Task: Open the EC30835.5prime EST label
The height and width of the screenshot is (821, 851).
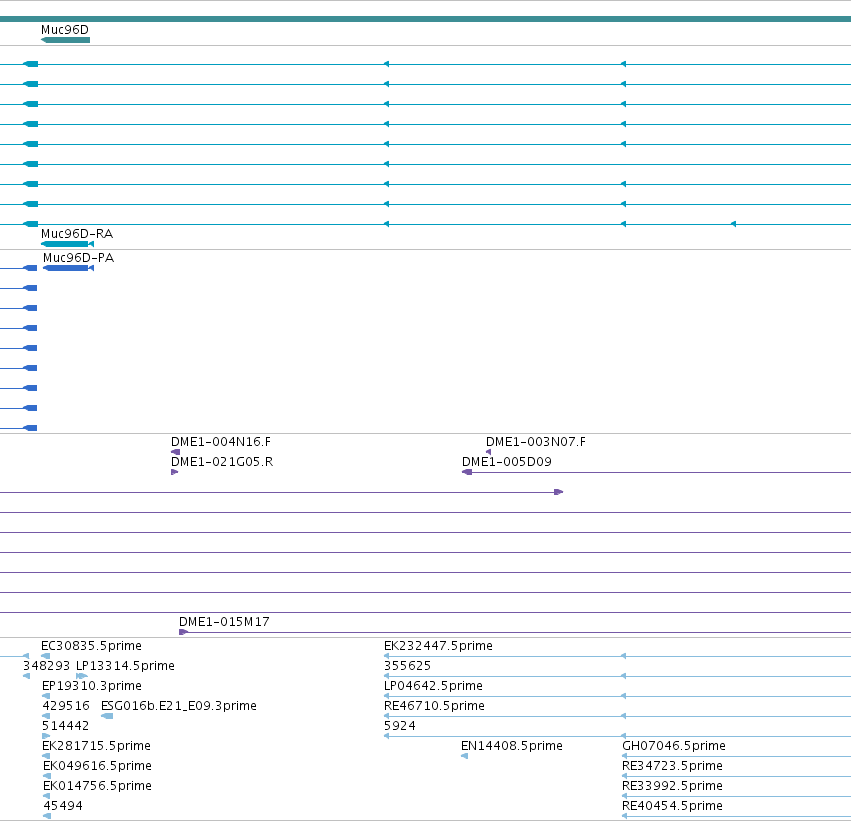Action: 91,646
